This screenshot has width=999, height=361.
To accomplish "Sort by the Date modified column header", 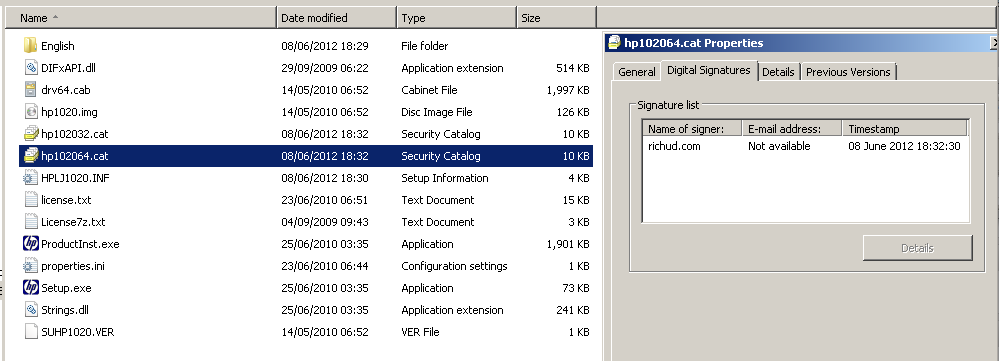I will click(336, 18).
